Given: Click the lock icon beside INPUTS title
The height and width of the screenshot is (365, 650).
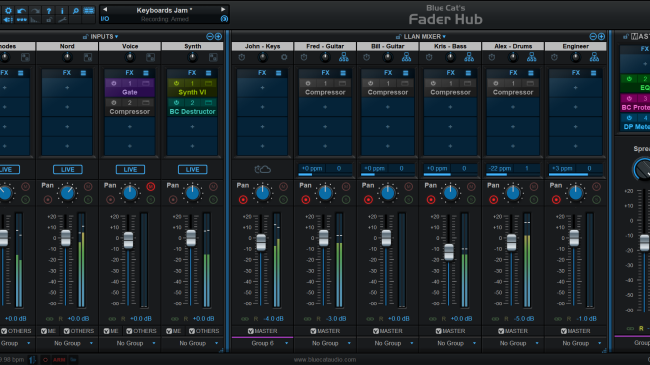Looking at the screenshot, I should tap(85, 36).
